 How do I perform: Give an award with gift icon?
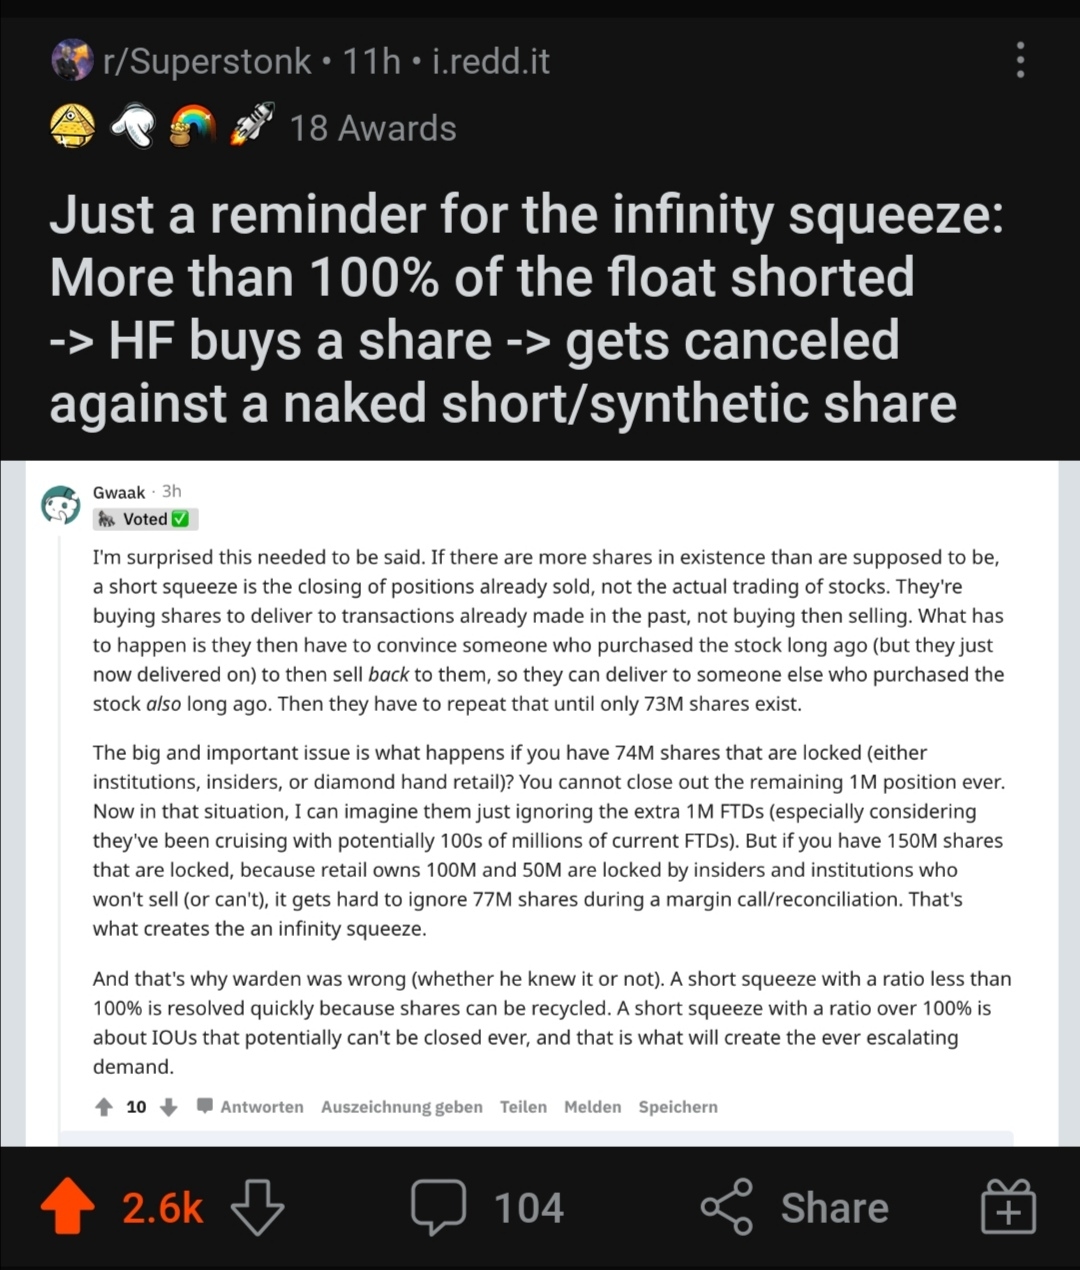tap(1007, 1207)
